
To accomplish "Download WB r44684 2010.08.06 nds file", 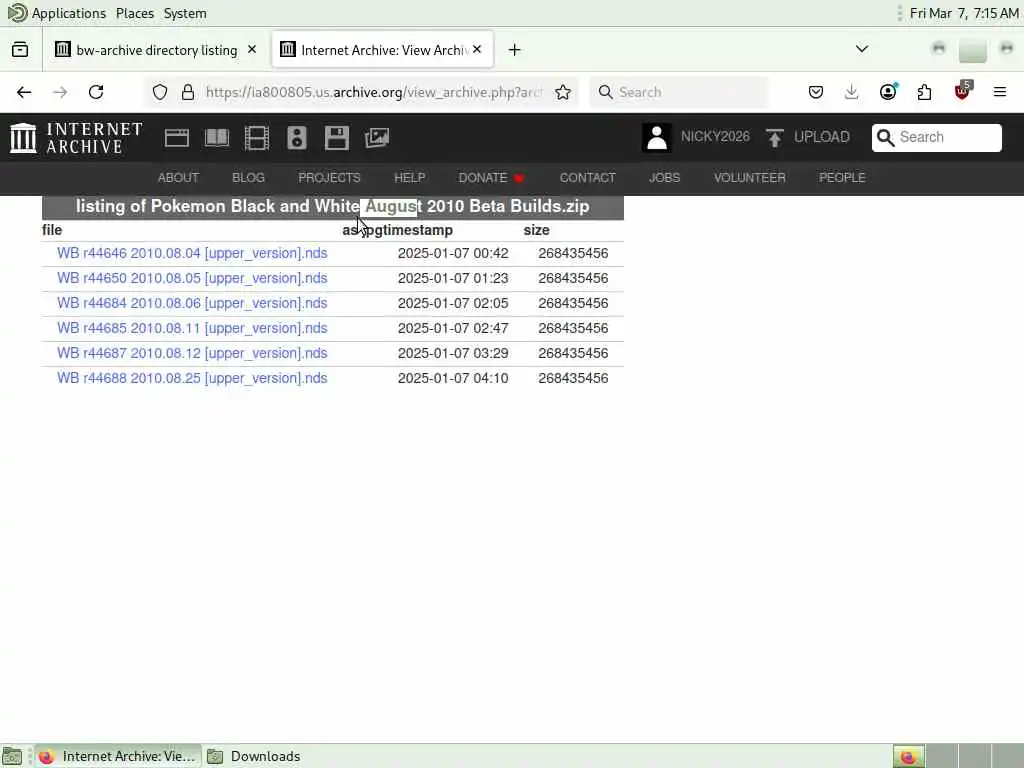I will tap(192, 303).
